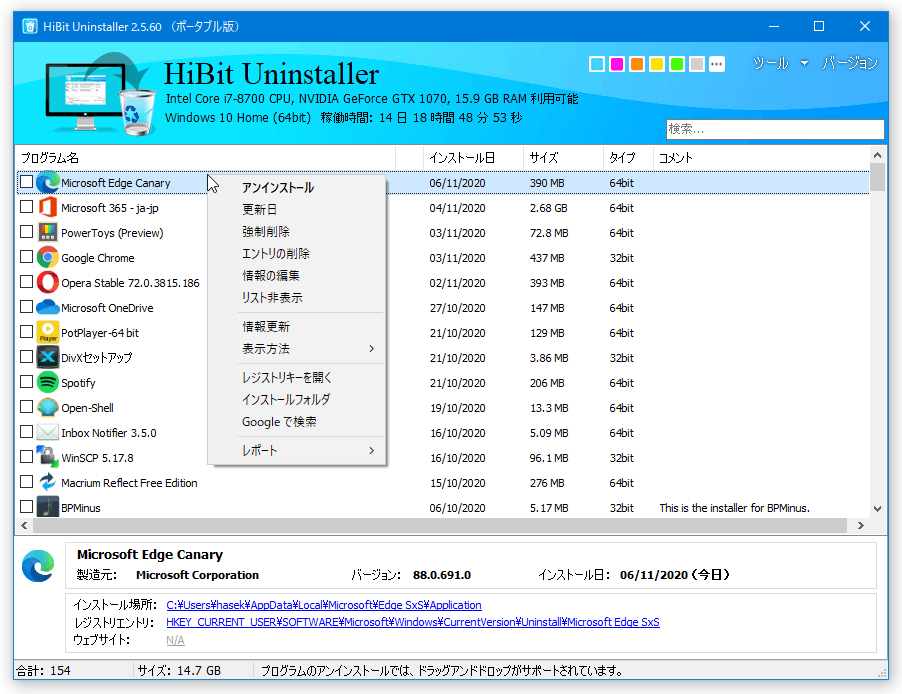Image resolution: width=902 pixels, height=694 pixels.
Task: Check the Google Chrome checkbox
Action: pyautogui.click(x=26, y=257)
